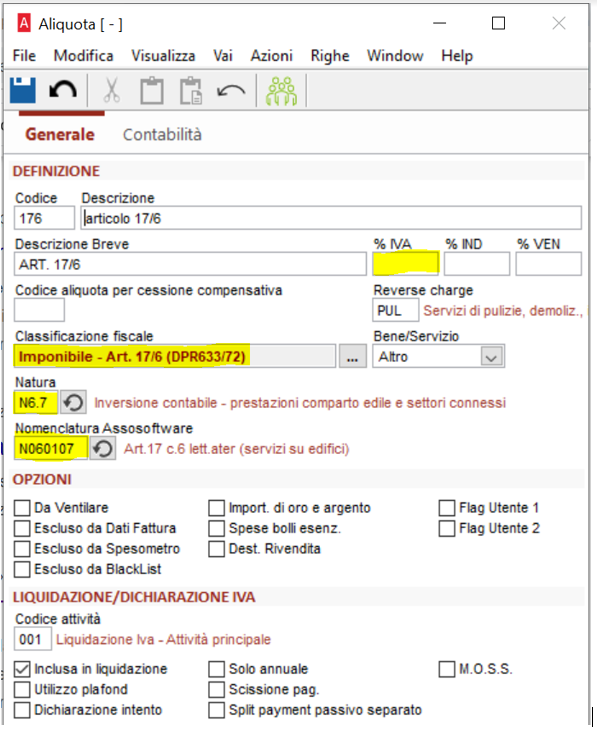Click the blue Save floppy disk icon
Screen dimensions: 597x734
tap(22, 90)
